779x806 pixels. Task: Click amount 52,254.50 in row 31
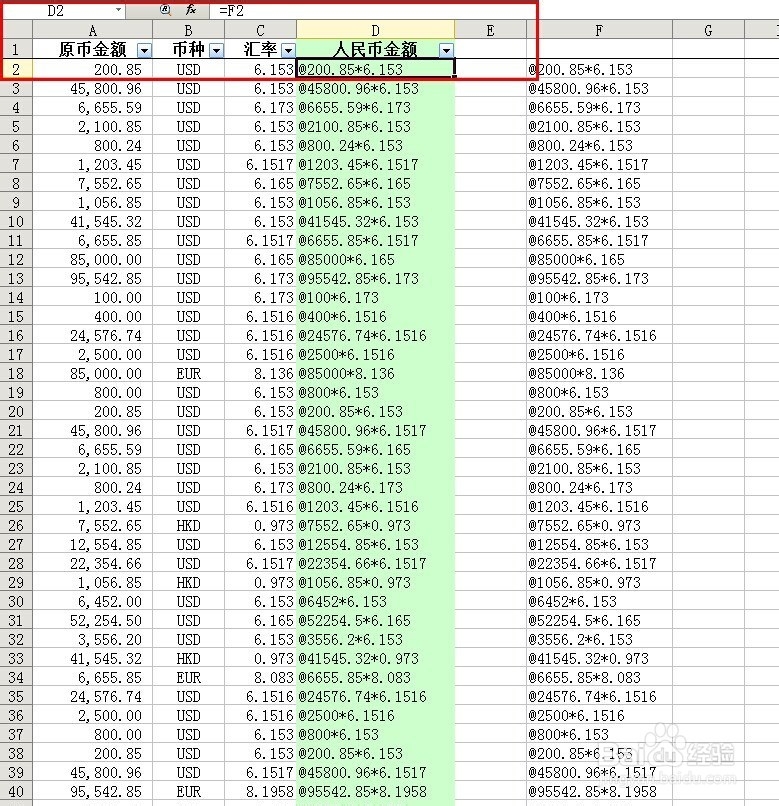point(93,620)
